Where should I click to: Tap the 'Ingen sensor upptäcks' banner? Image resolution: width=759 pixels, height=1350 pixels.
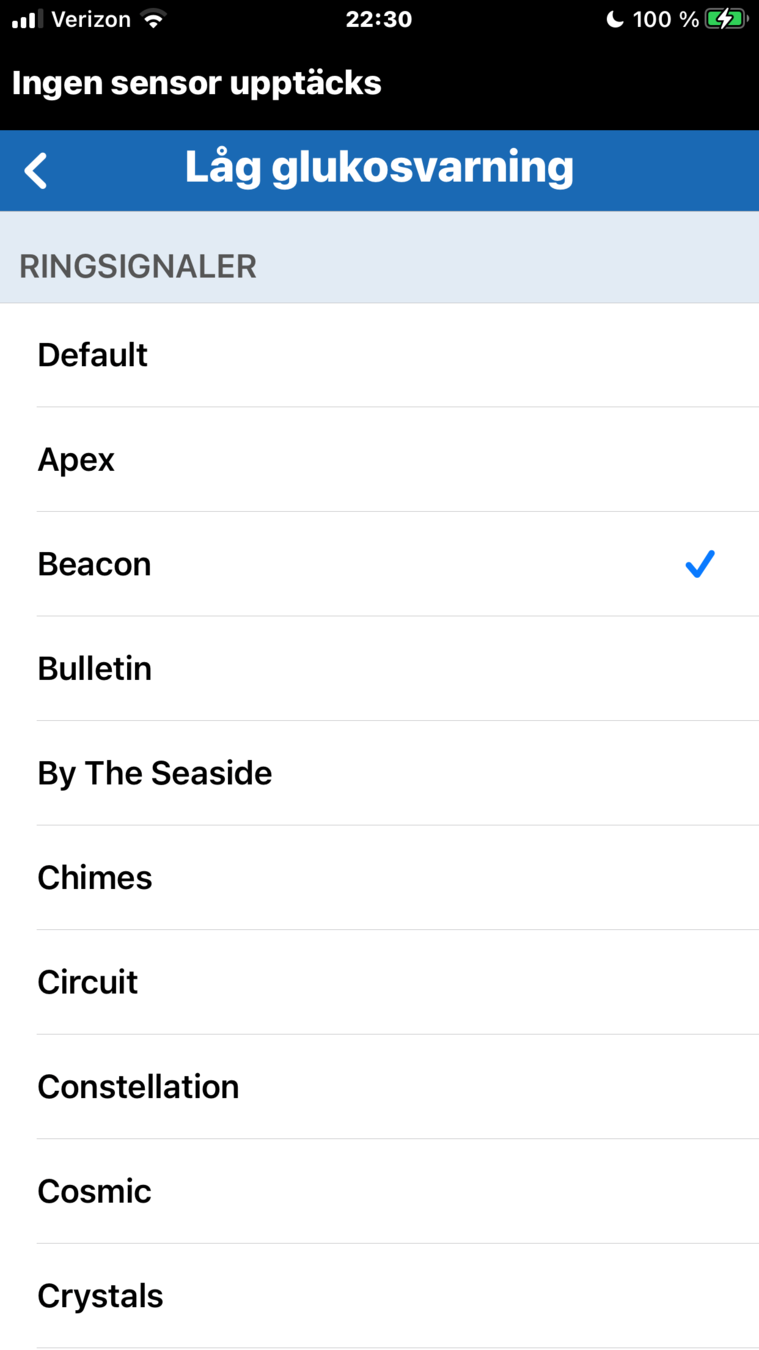pos(197,83)
